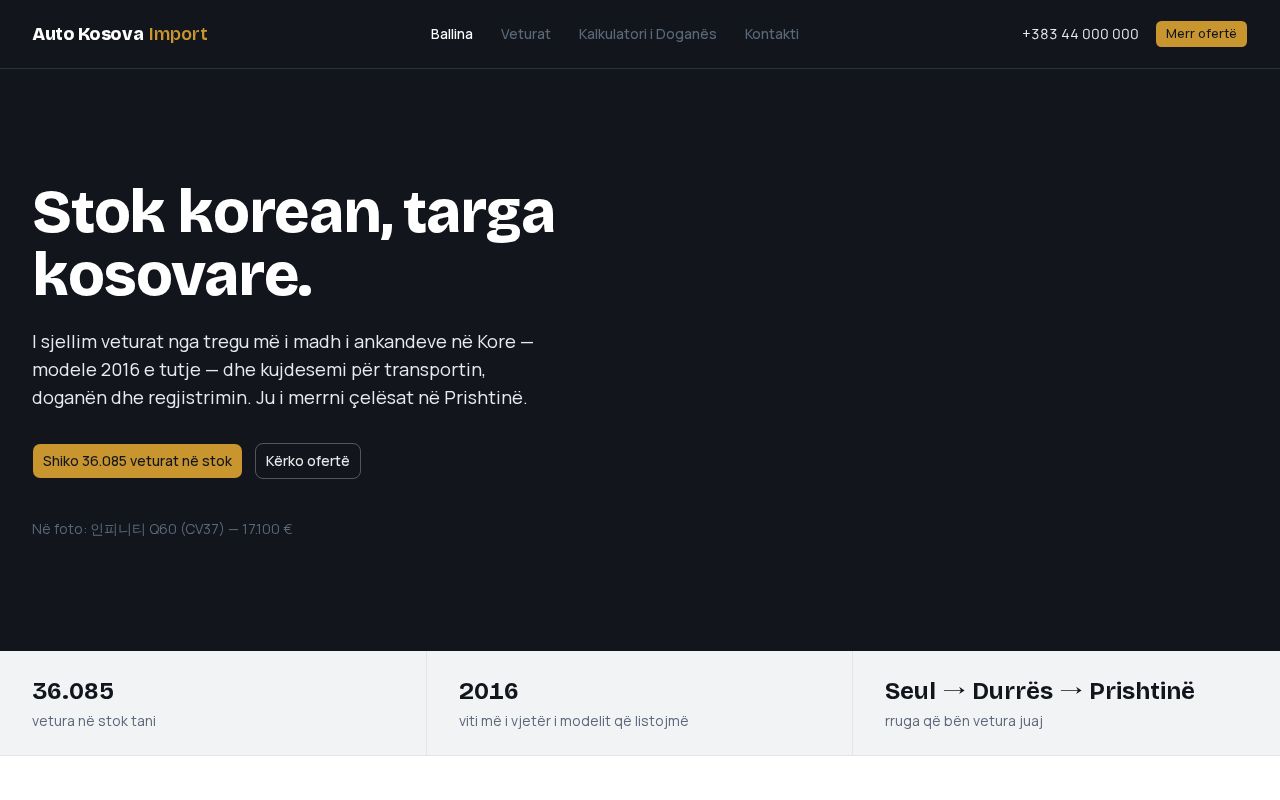Click the Merr ofertë button
This screenshot has width=1280, height=800.
click(1201, 34)
